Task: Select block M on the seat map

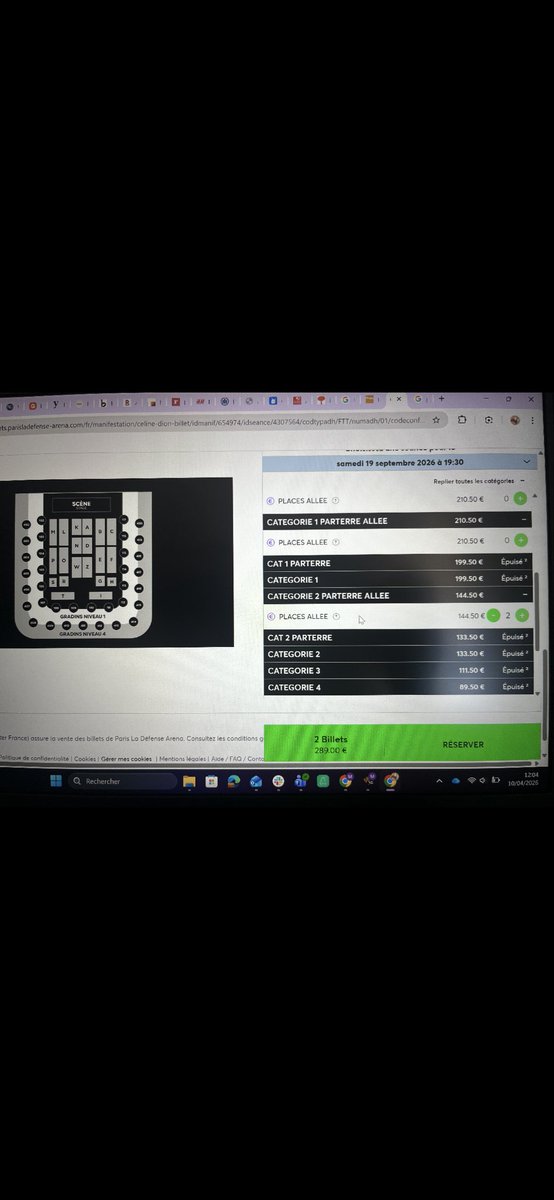Action: [x=53, y=532]
